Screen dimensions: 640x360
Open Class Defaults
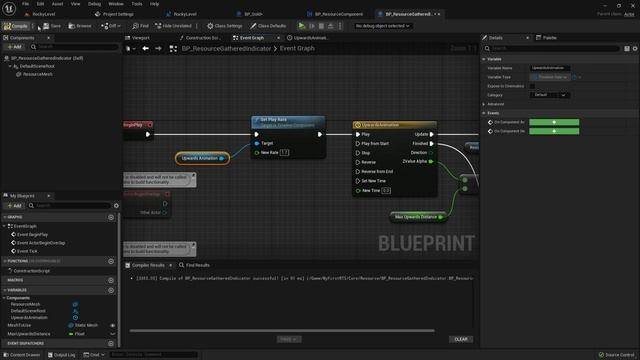coord(268,26)
